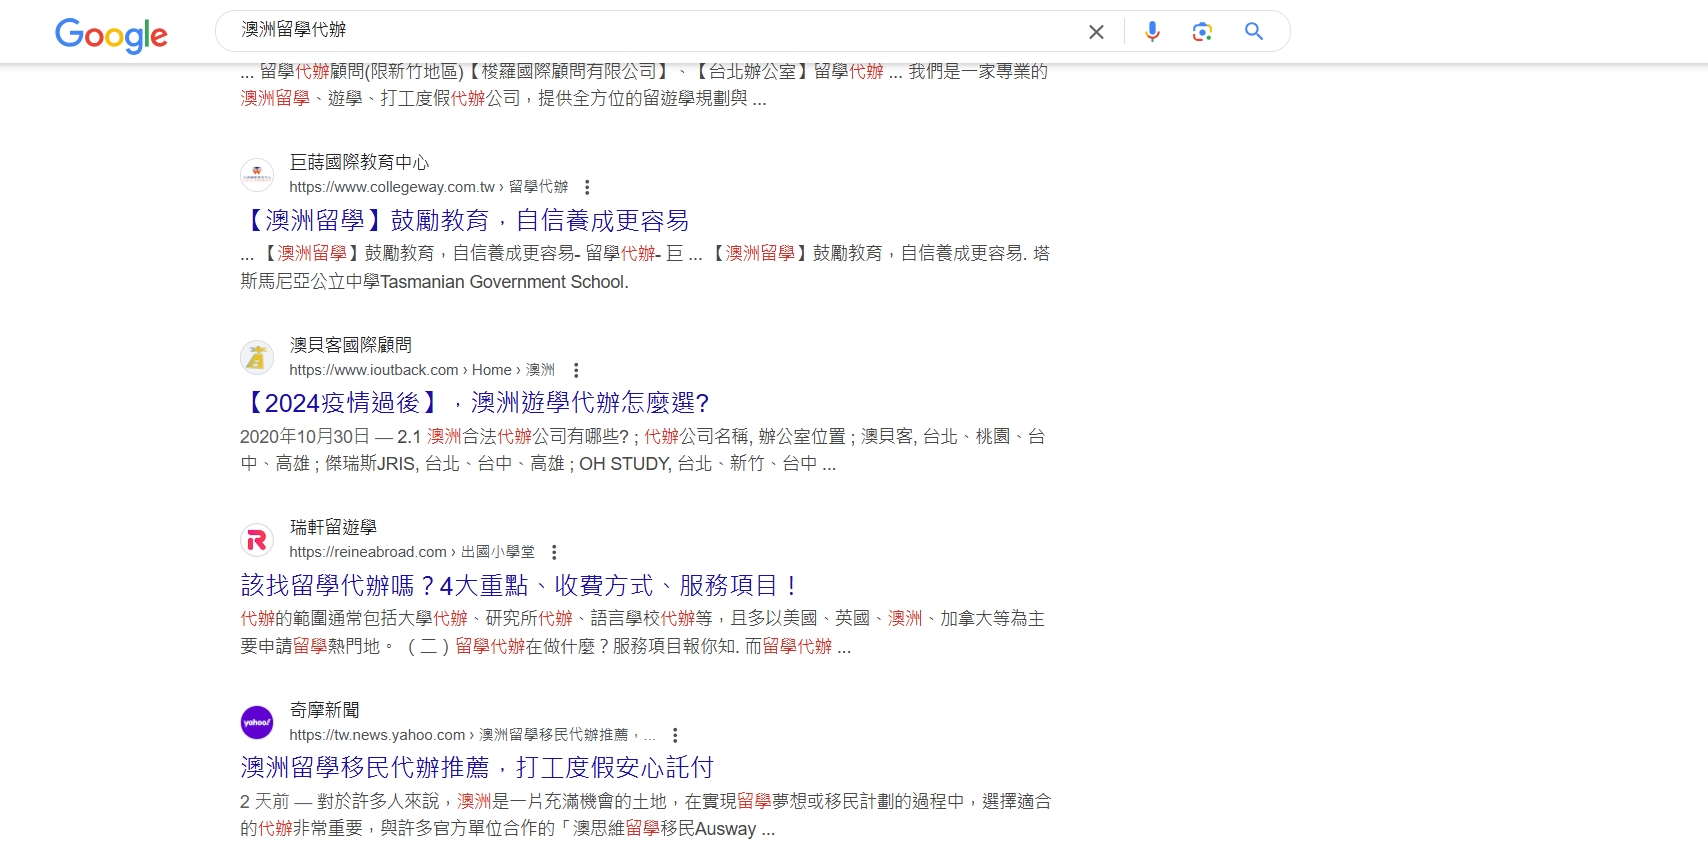
Task: Open Google Lens image search
Action: coord(1202,32)
